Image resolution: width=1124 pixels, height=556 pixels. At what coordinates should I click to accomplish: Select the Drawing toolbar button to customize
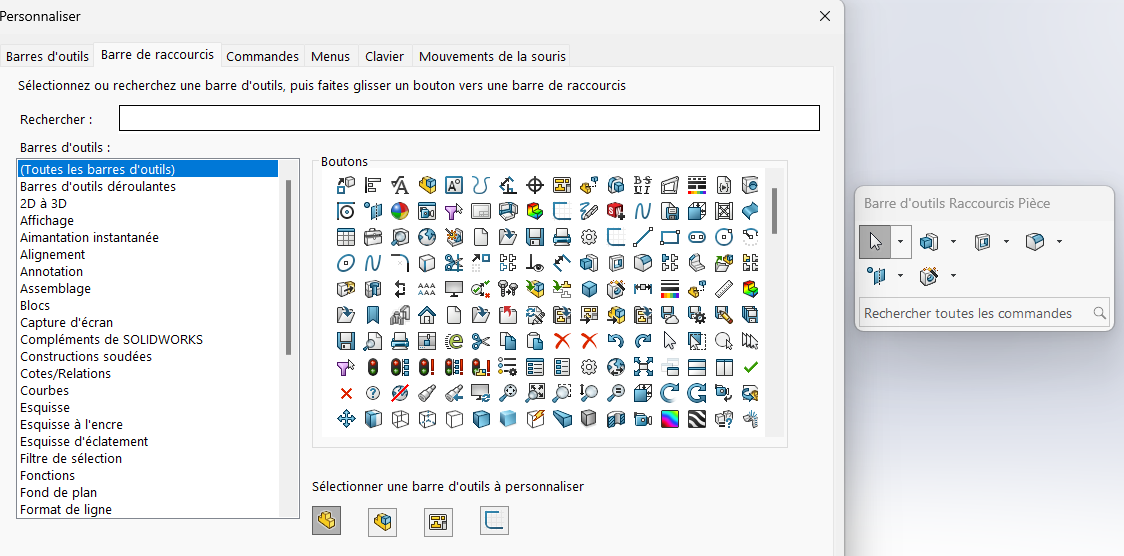pyautogui.click(x=438, y=521)
